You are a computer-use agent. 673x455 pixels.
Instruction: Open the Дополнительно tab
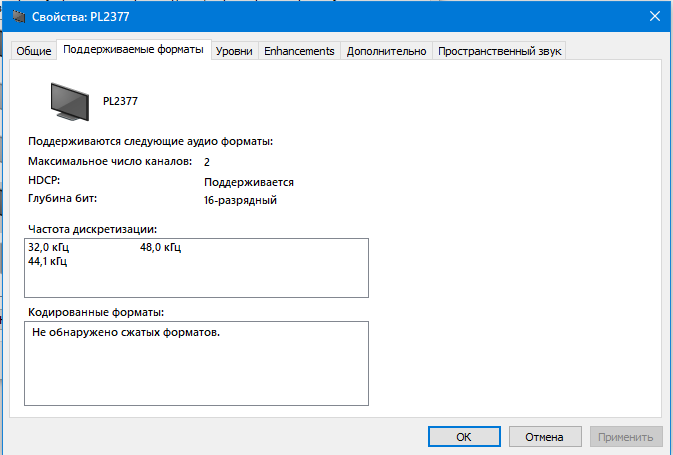(386, 51)
